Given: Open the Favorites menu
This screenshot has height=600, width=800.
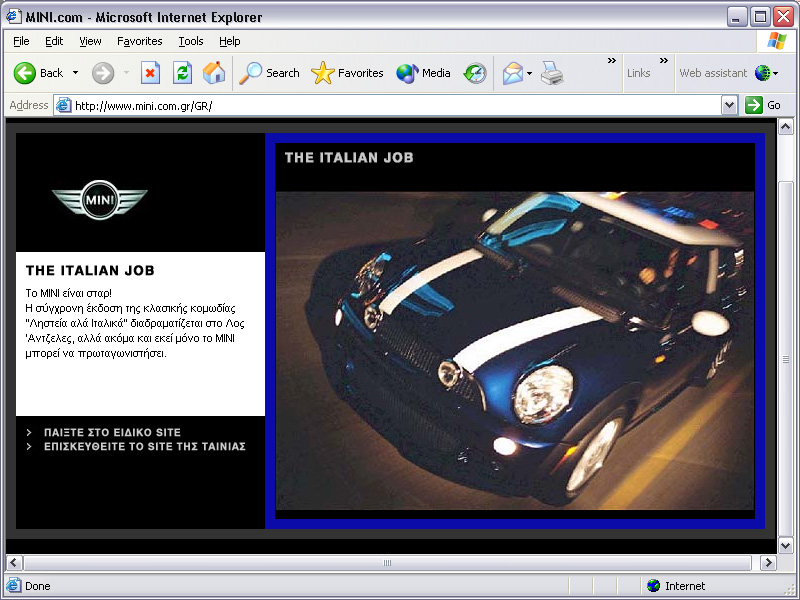Looking at the screenshot, I should 139,41.
